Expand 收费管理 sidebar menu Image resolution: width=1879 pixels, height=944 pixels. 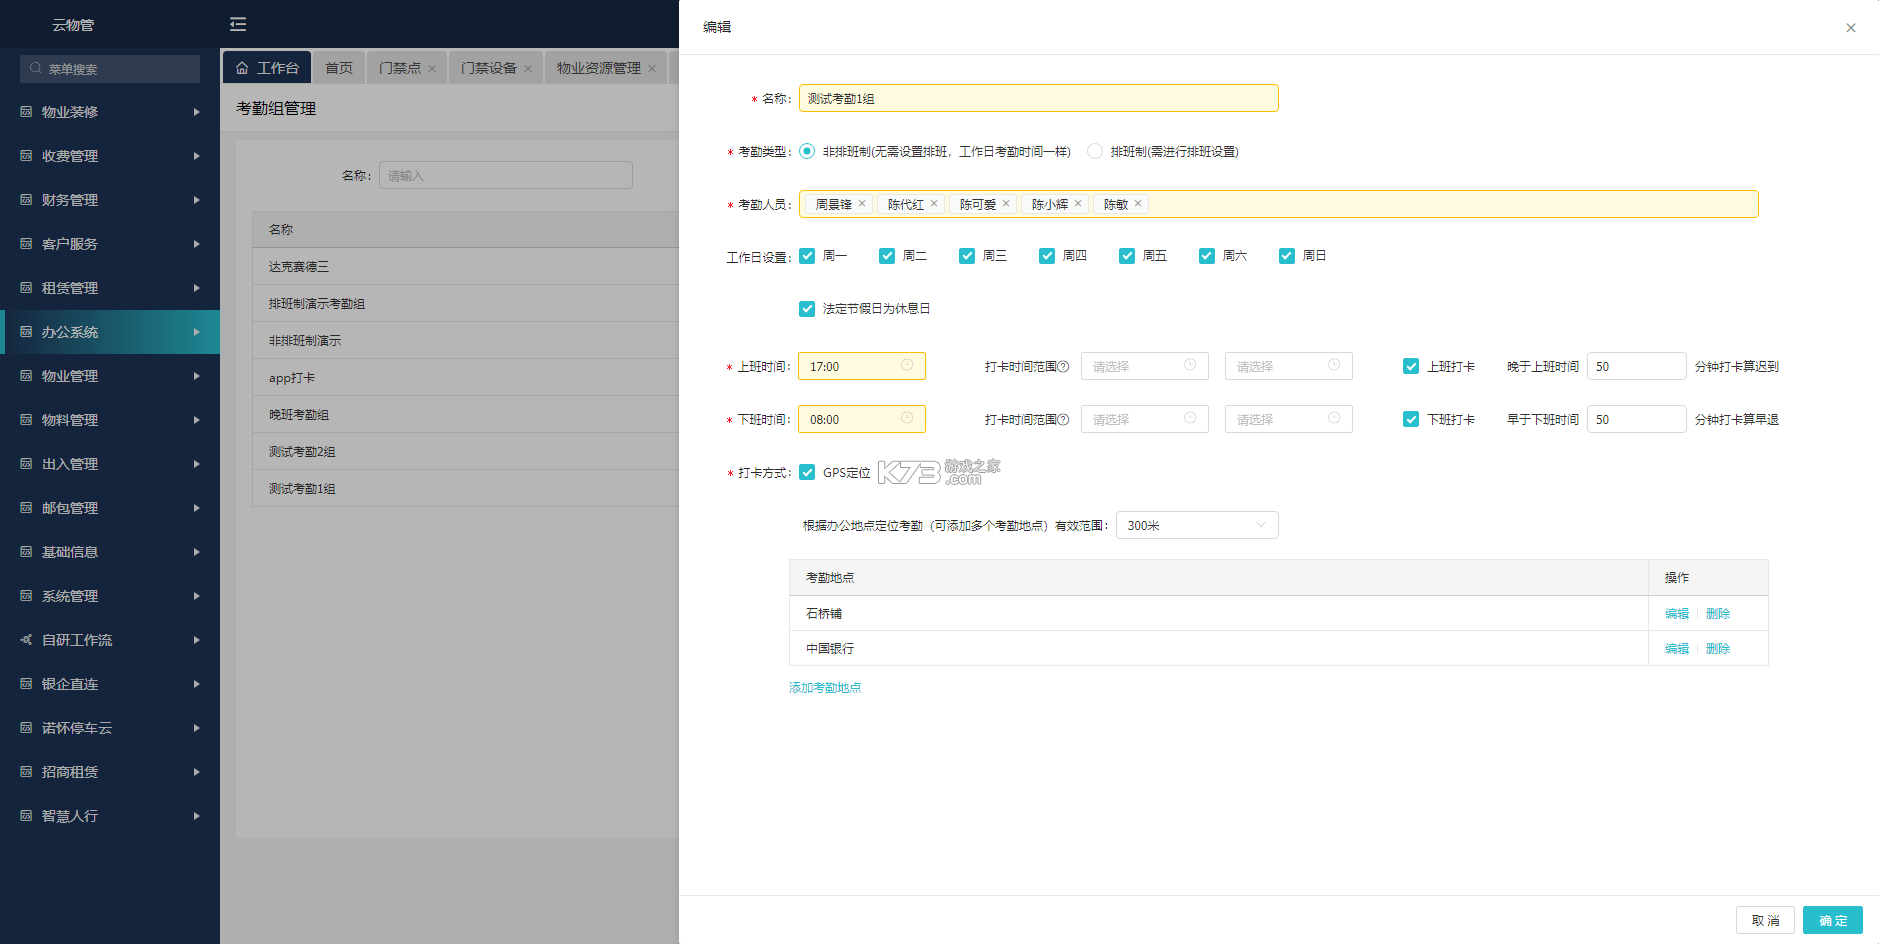pos(110,156)
